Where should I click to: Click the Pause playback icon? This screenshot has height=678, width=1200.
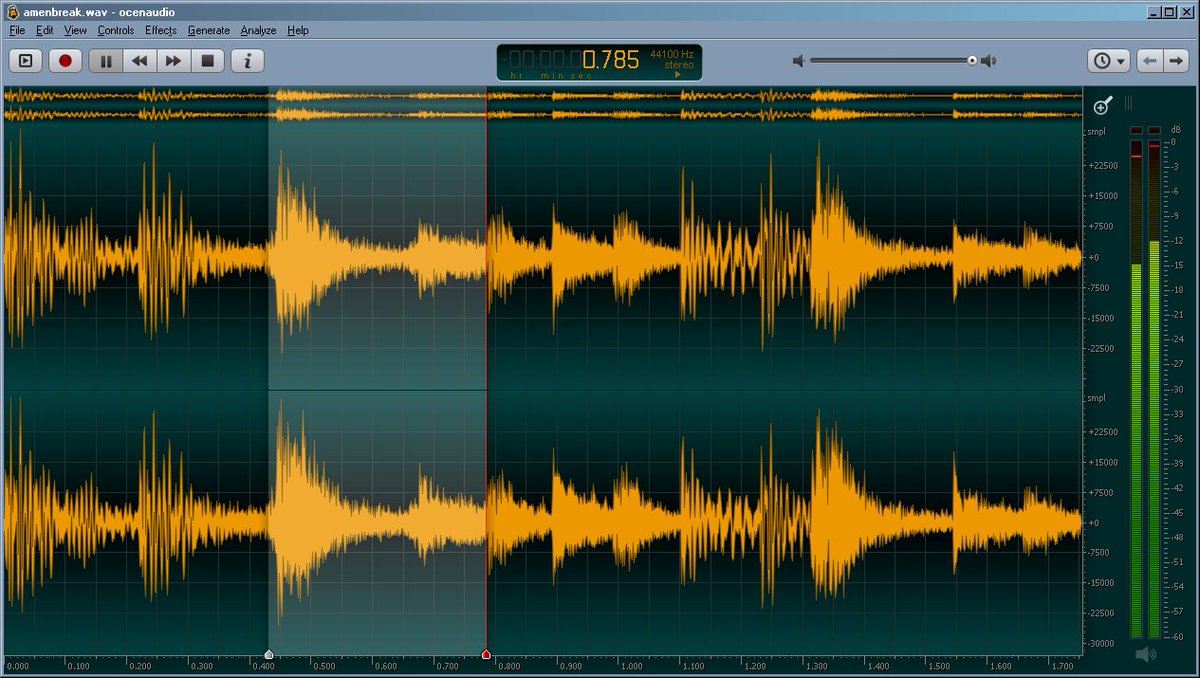click(104, 60)
